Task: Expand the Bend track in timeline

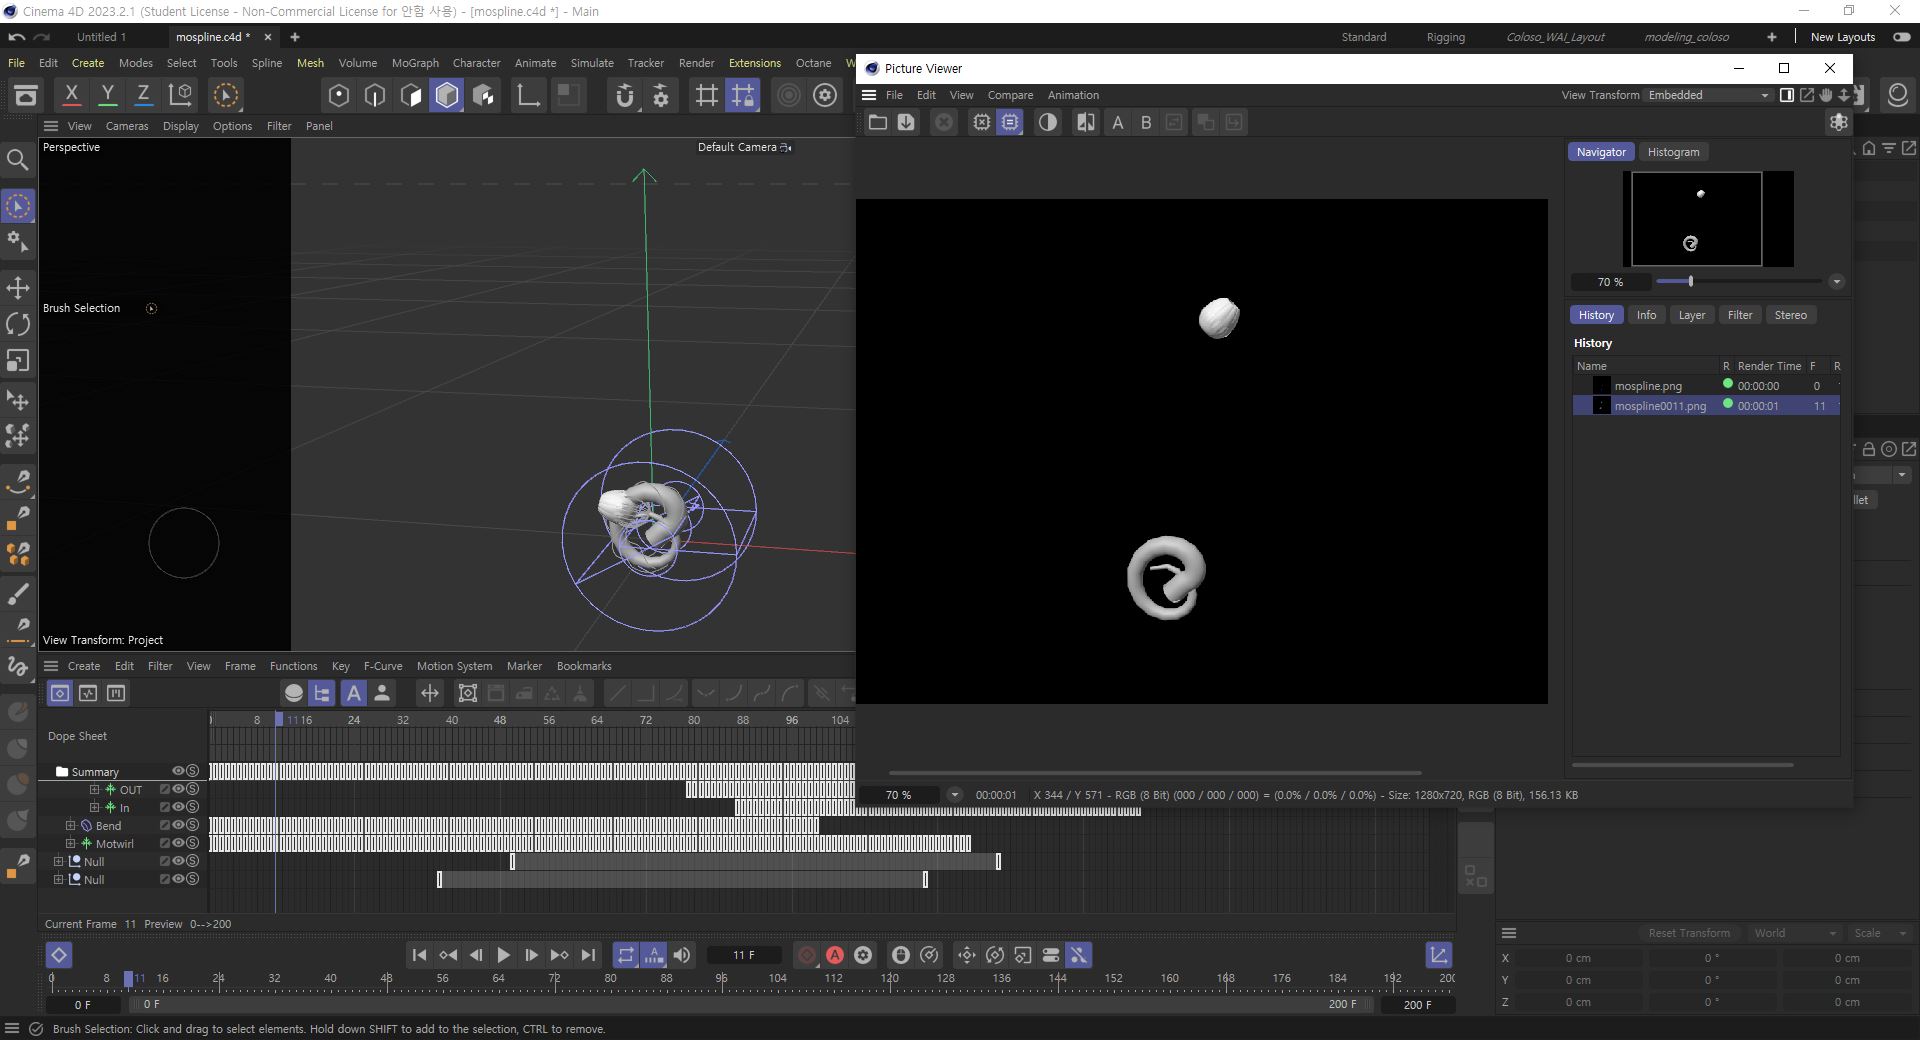Action: click(71, 825)
